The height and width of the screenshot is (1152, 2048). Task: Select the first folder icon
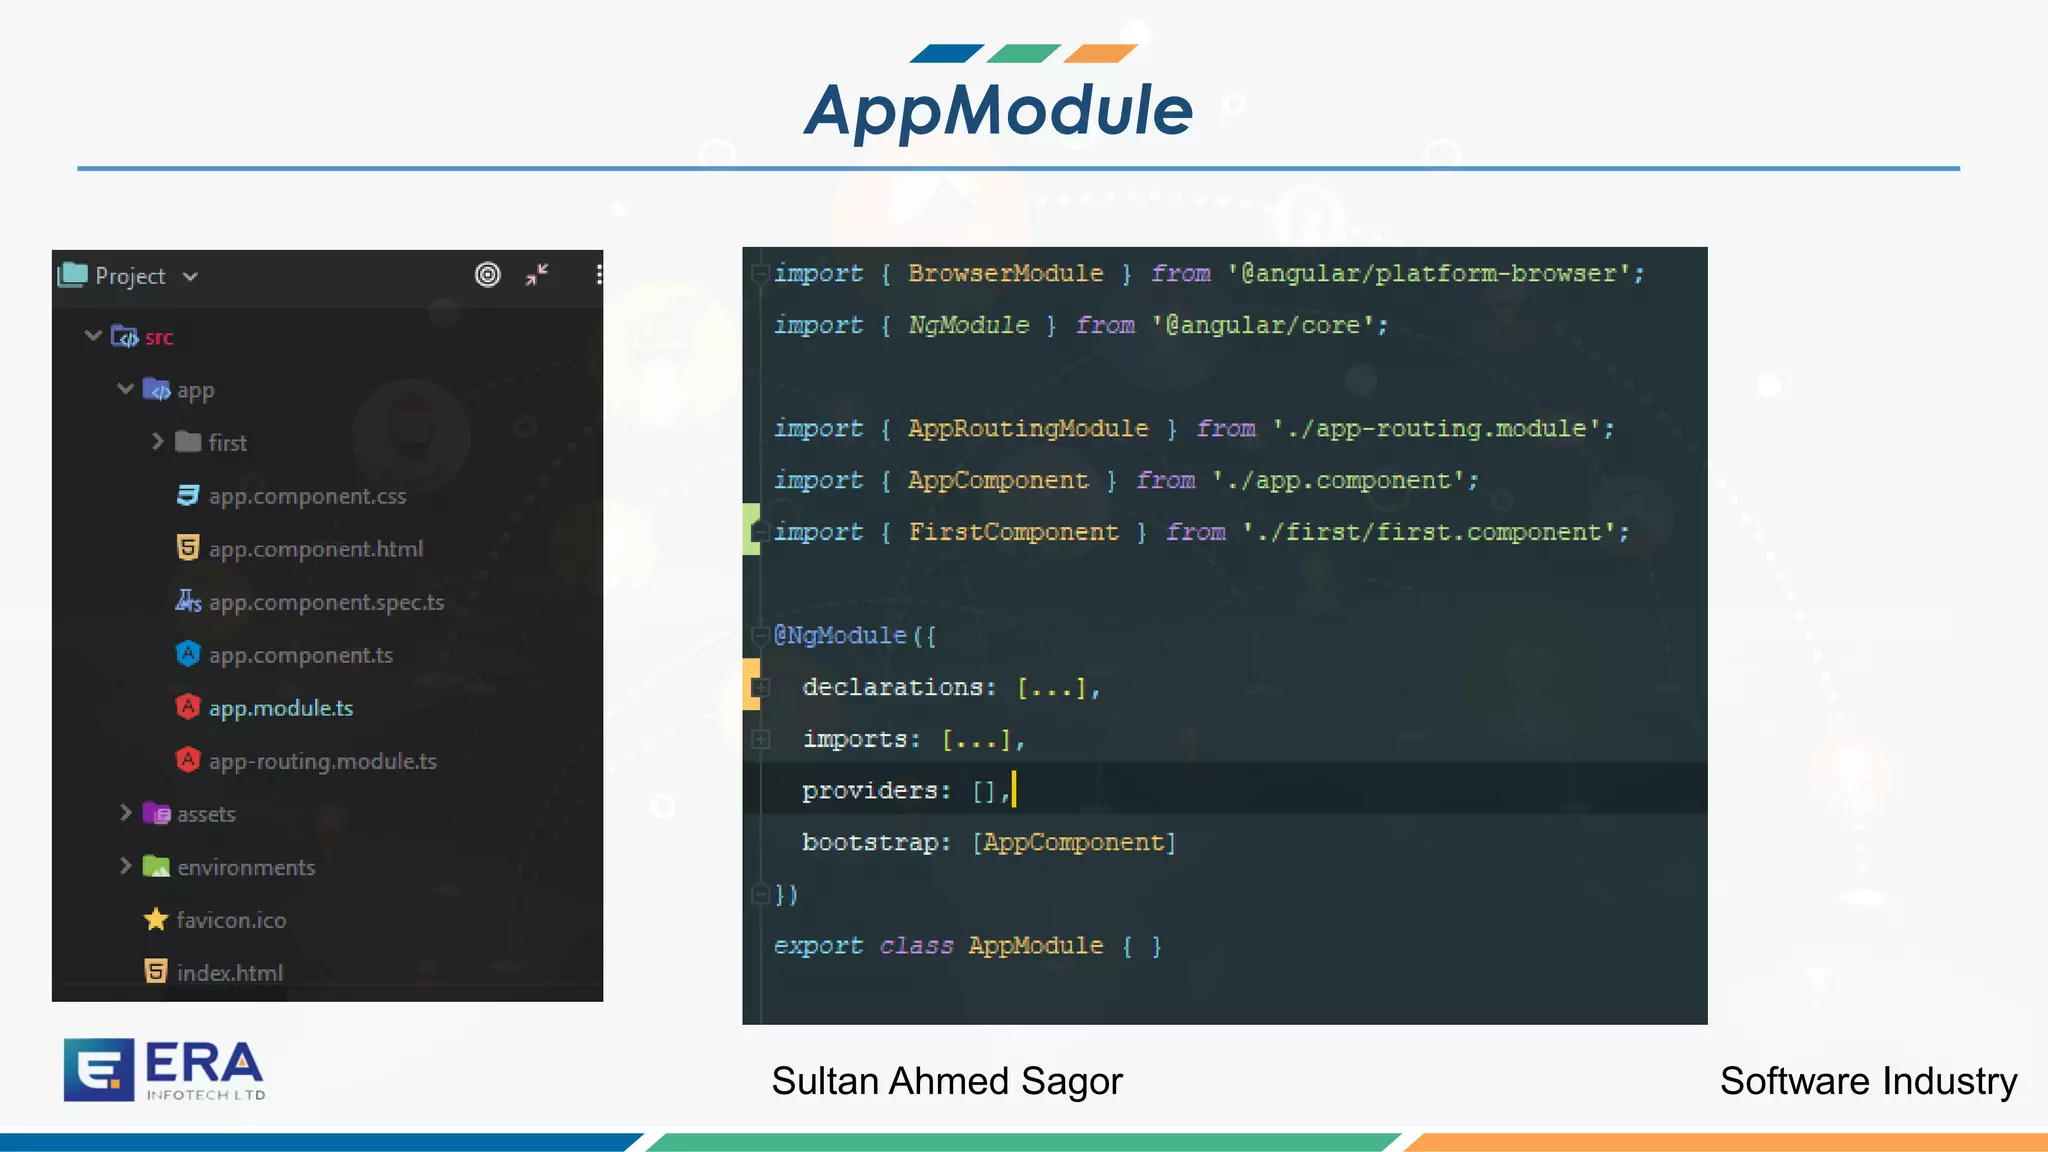pos(188,441)
